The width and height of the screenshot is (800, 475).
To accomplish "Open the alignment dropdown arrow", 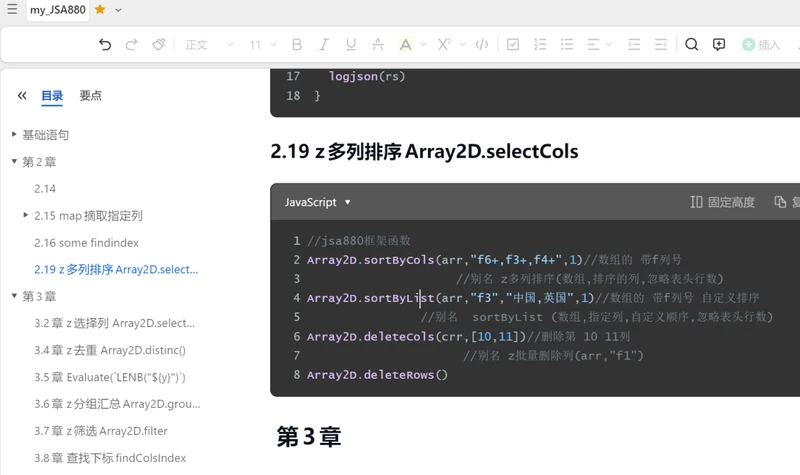I will pyautogui.click(x=609, y=45).
